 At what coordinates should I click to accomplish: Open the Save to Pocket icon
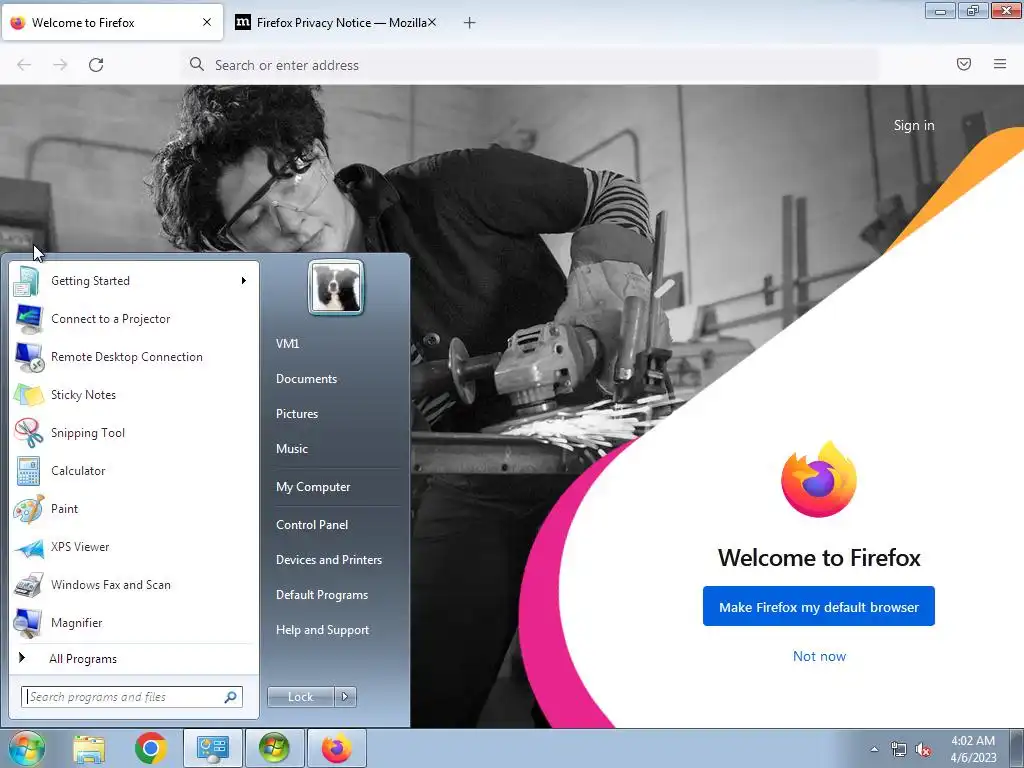coord(964,64)
